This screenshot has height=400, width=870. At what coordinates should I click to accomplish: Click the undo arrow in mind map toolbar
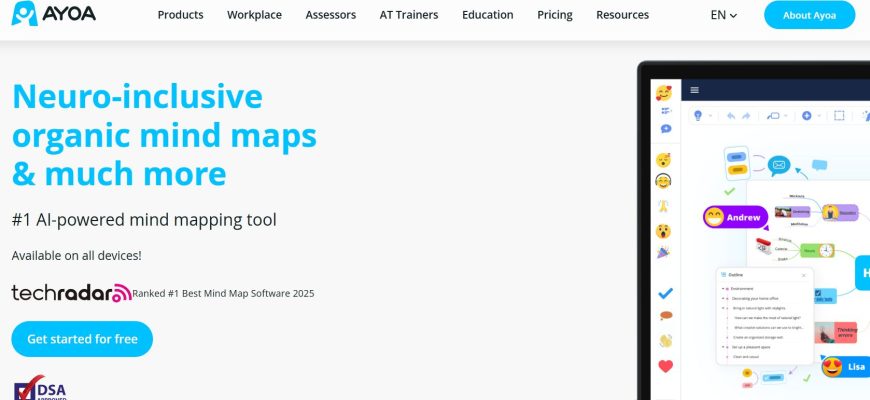730,116
